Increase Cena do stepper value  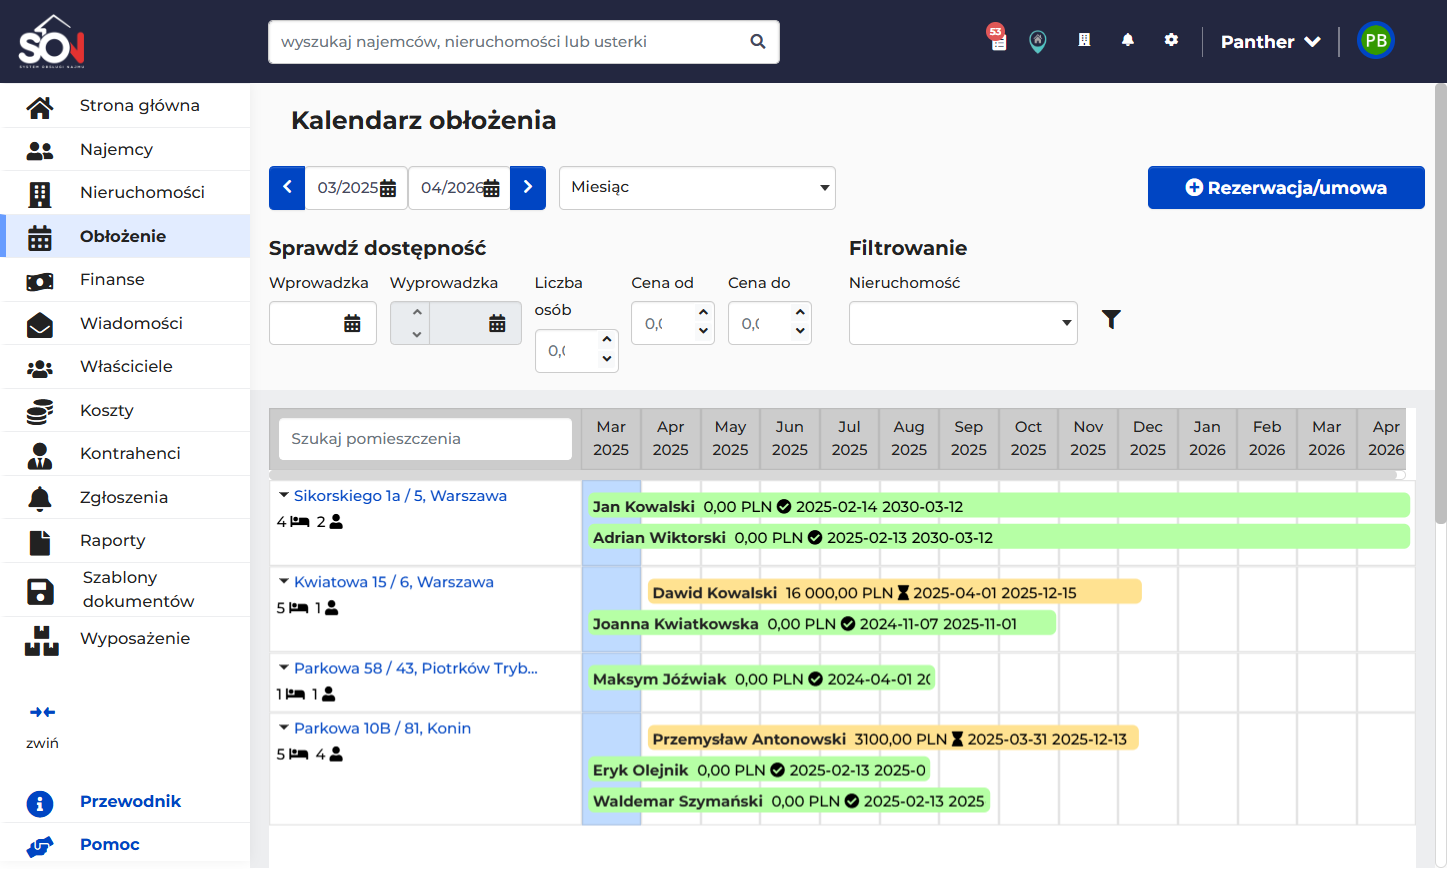pyautogui.click(x=800, y=313)
